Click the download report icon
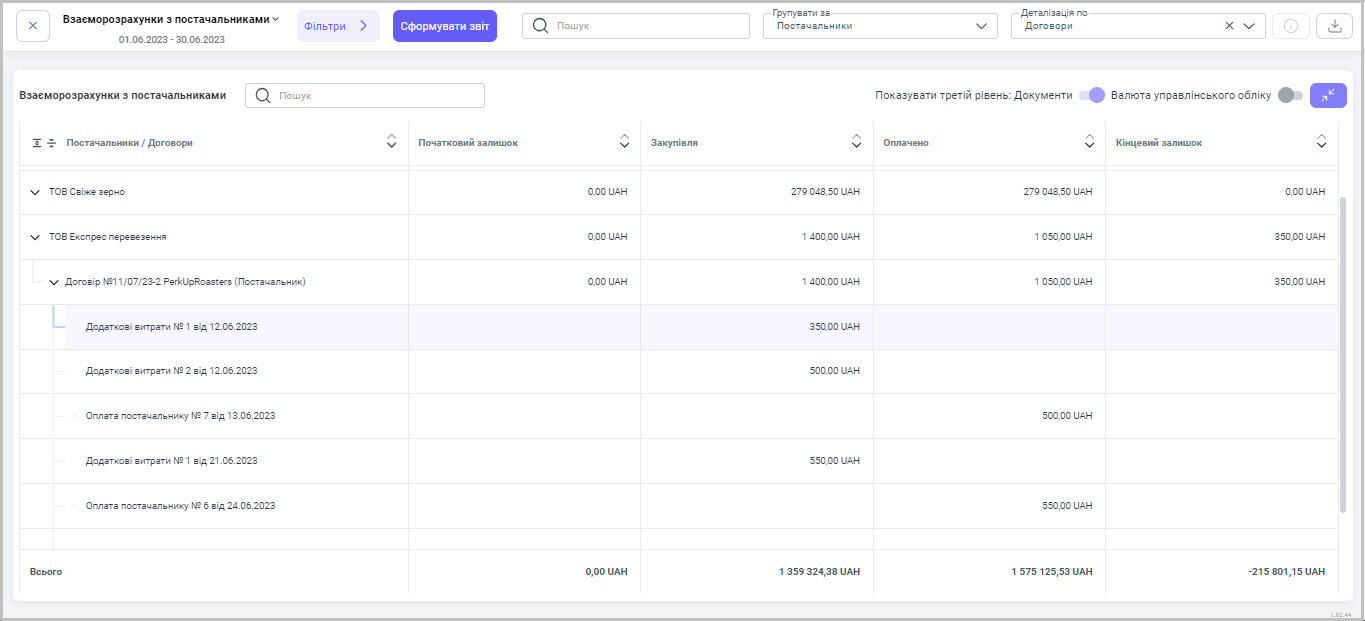The height and width of the screenshot is (621, 1365). pos(1333,26)
